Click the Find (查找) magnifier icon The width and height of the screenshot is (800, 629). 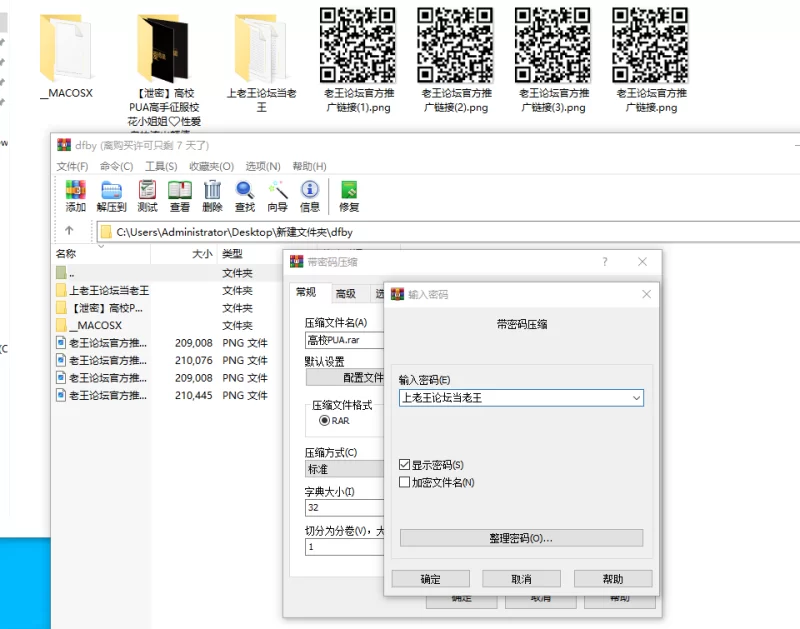[x=244, y=196]
